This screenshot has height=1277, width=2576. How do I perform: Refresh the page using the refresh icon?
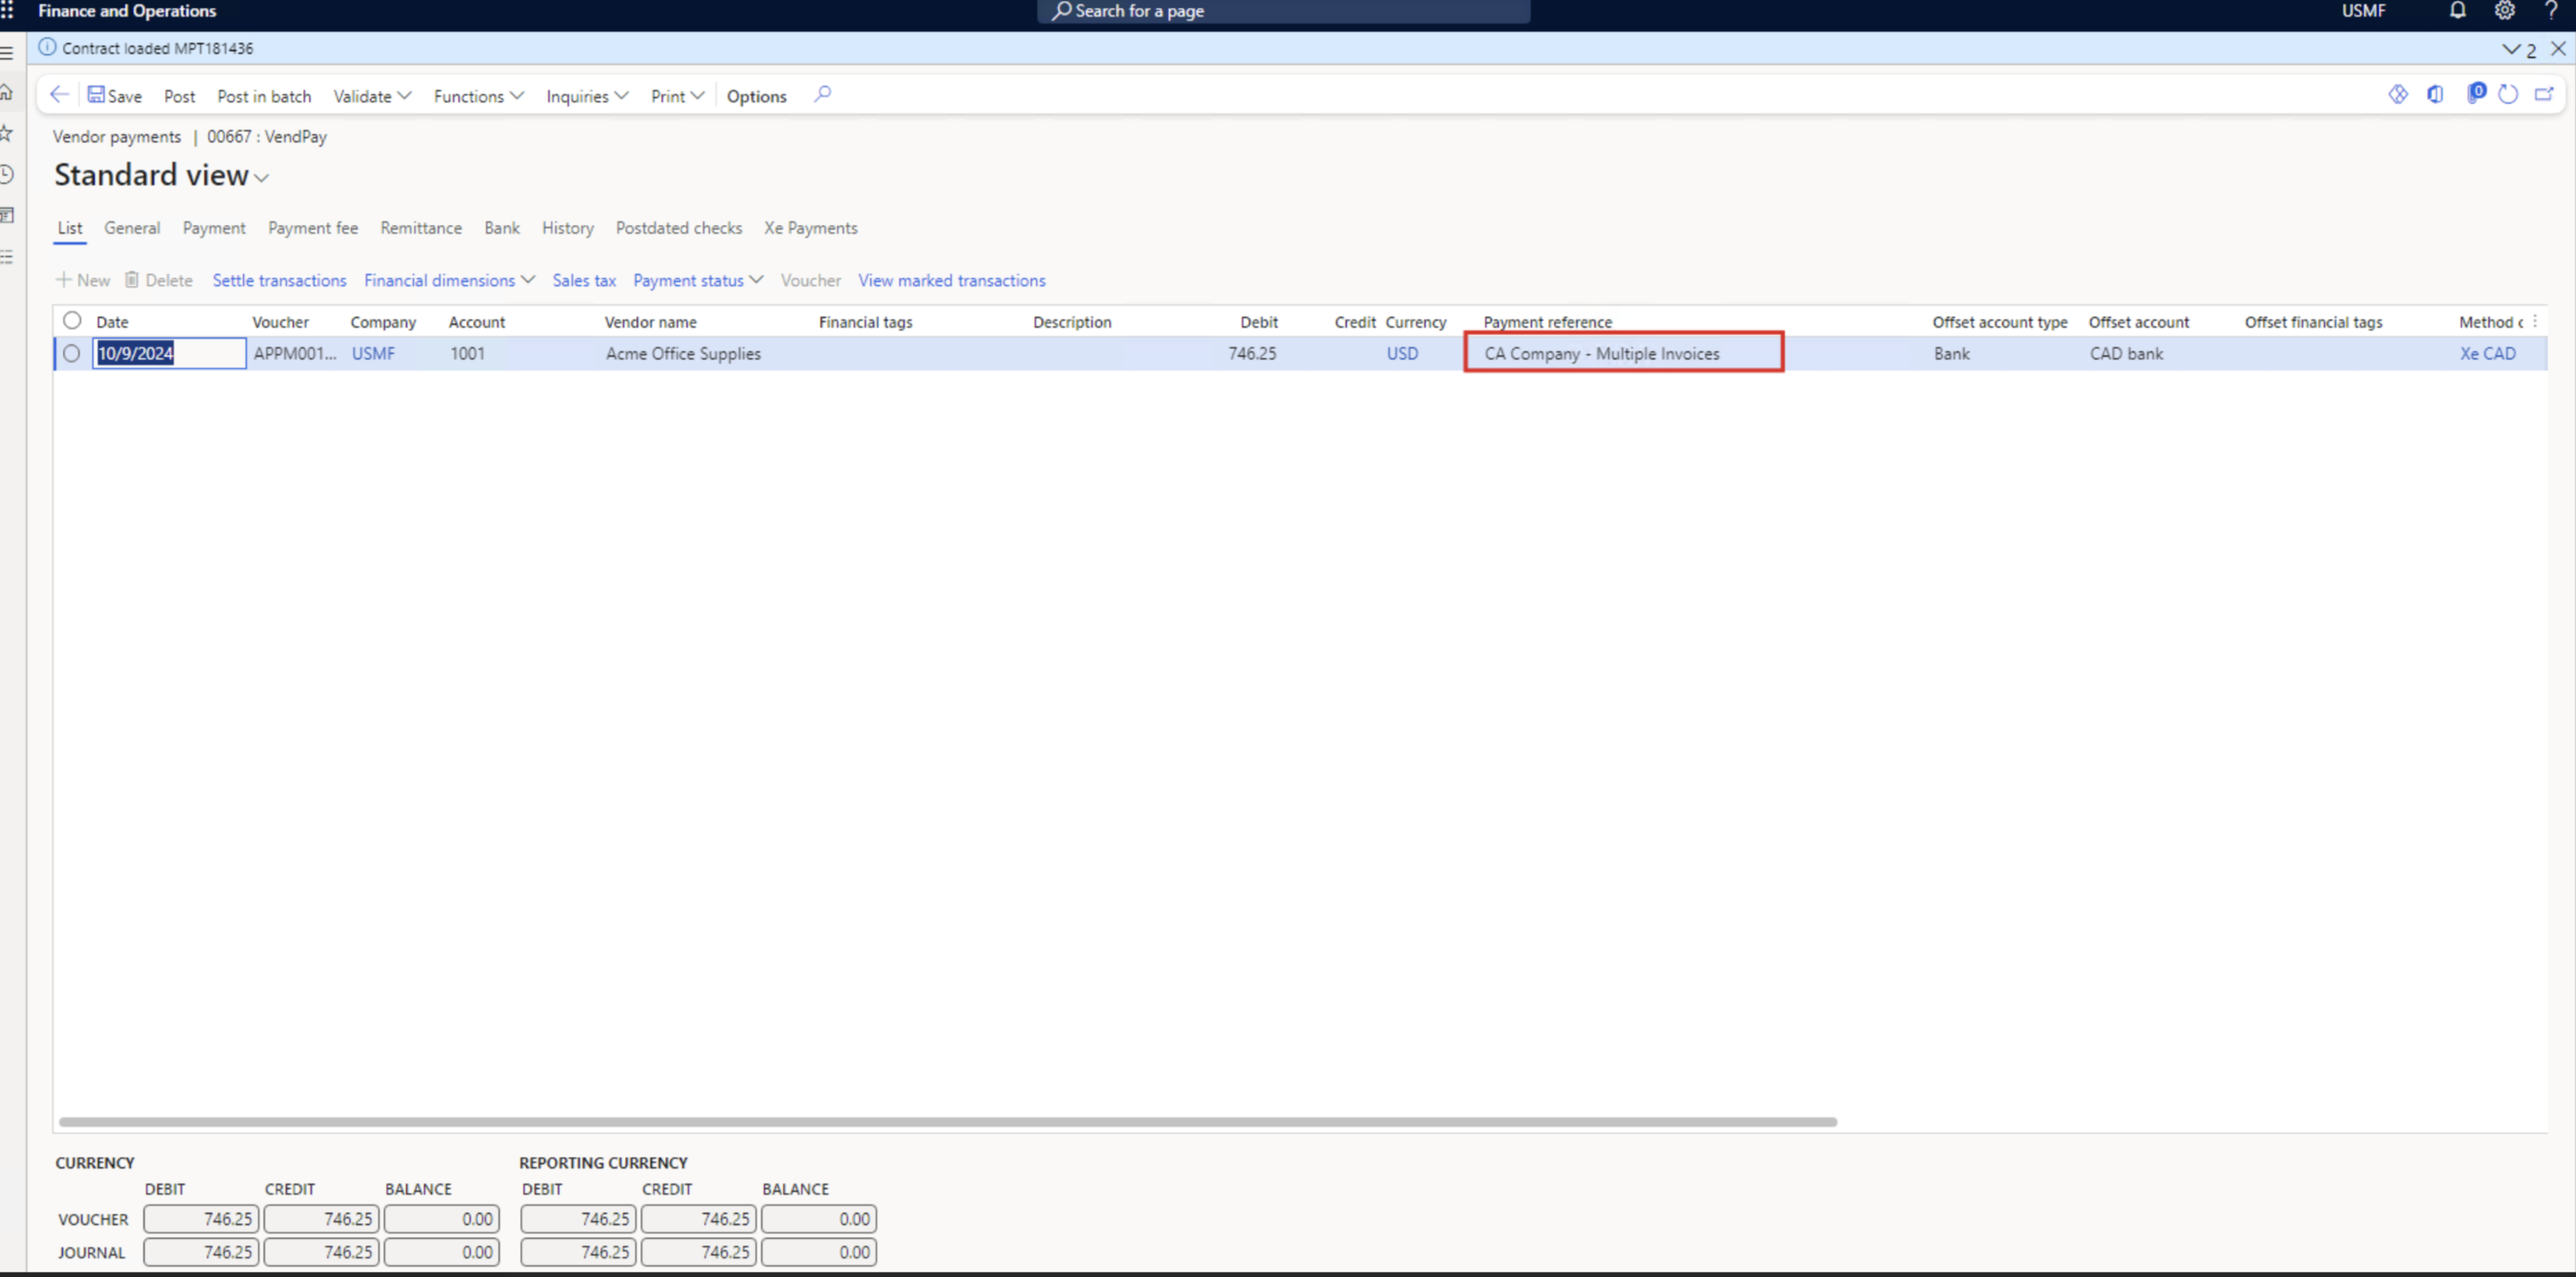[2509, 94]
